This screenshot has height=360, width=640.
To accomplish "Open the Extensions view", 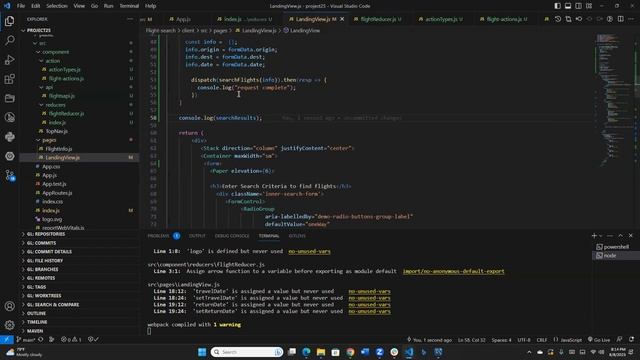I will (x=9, y=79).
